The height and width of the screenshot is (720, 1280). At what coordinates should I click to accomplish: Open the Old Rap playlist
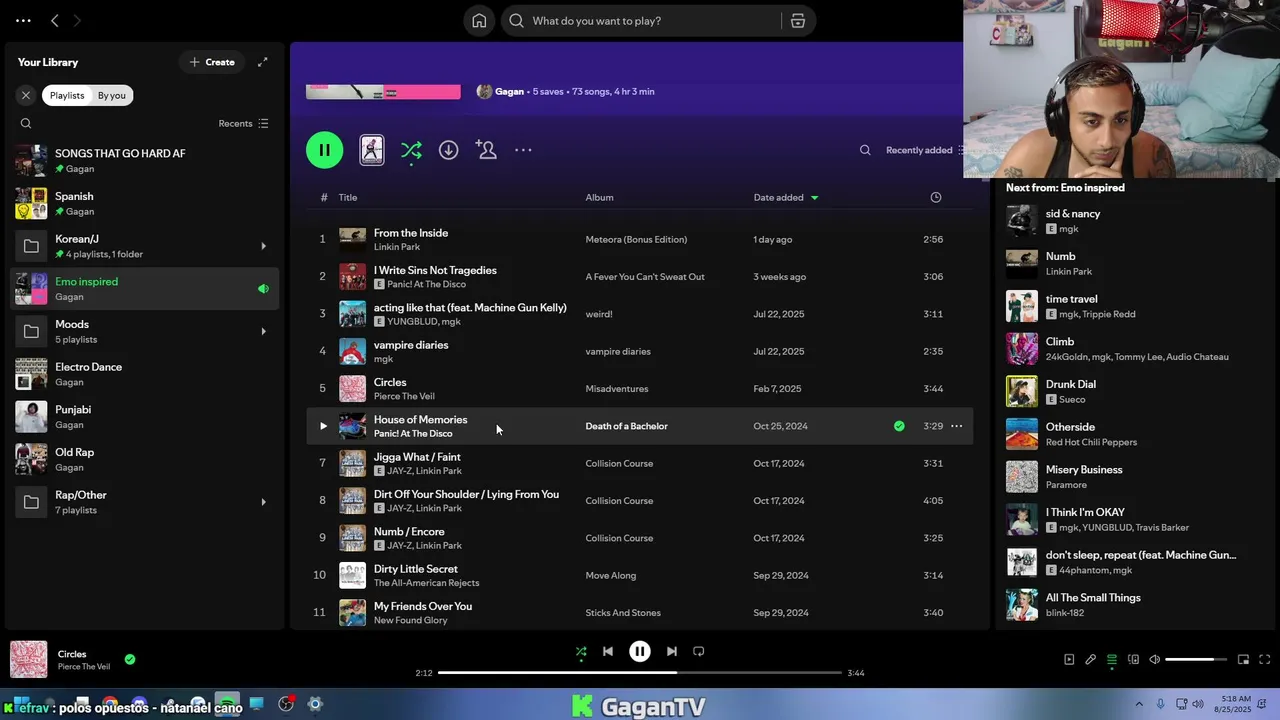pos(145,459)
